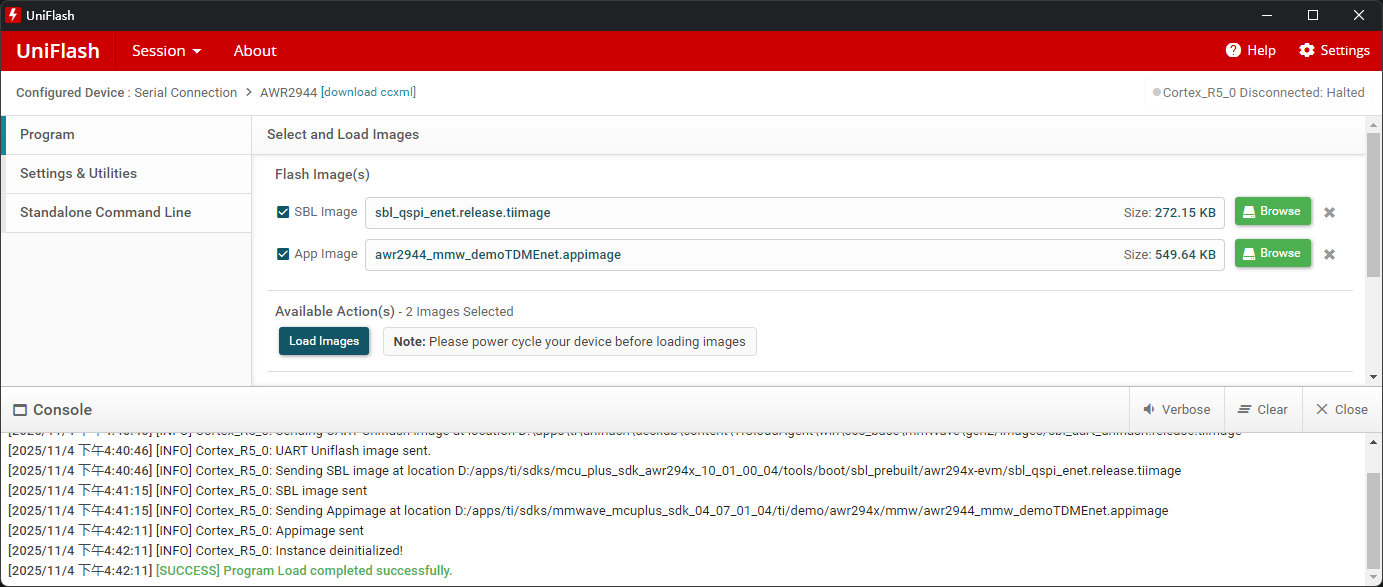Image resolution: width=1383 pixels, height=587 pixels.
Task: Click the Load Images button
Action: pos(324,341)
